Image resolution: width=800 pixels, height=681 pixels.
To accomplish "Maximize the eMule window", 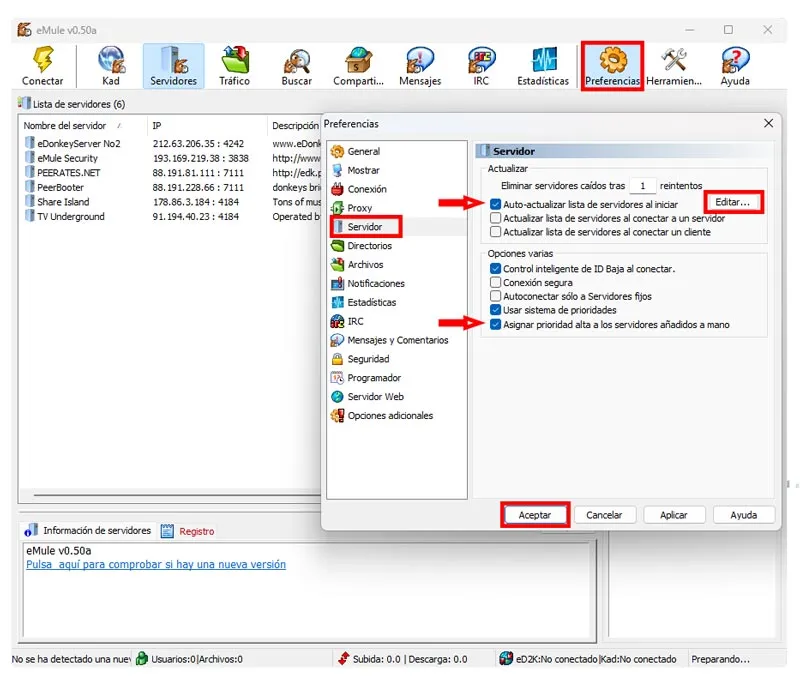I will 729,30.
